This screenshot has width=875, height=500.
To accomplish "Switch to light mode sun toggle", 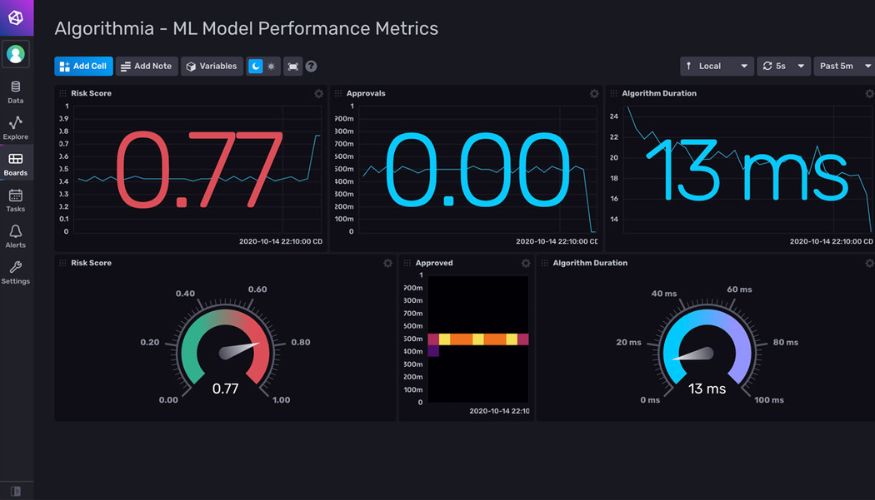I will (x=271, y=66).
